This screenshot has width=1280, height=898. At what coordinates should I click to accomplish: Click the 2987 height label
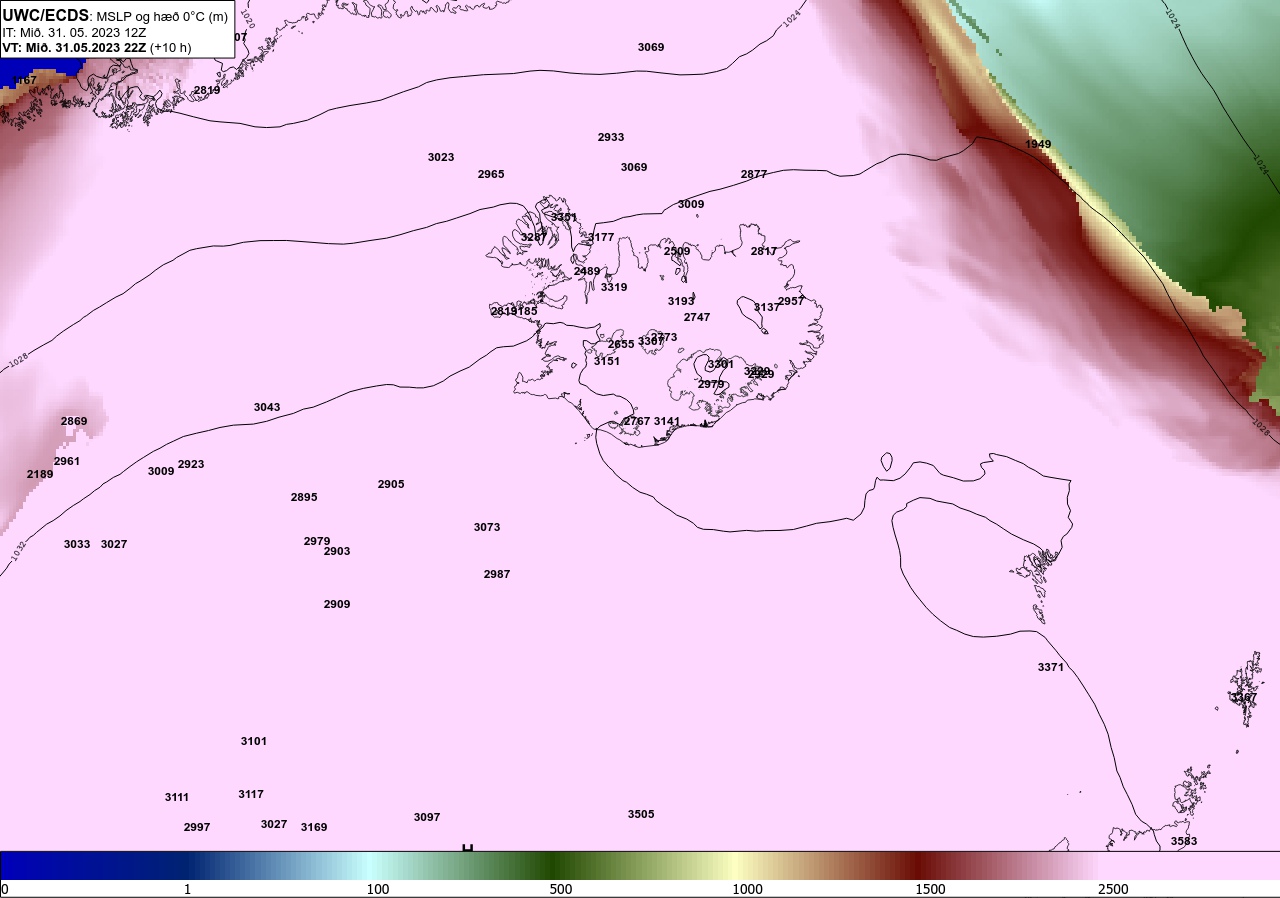point(497,574)
